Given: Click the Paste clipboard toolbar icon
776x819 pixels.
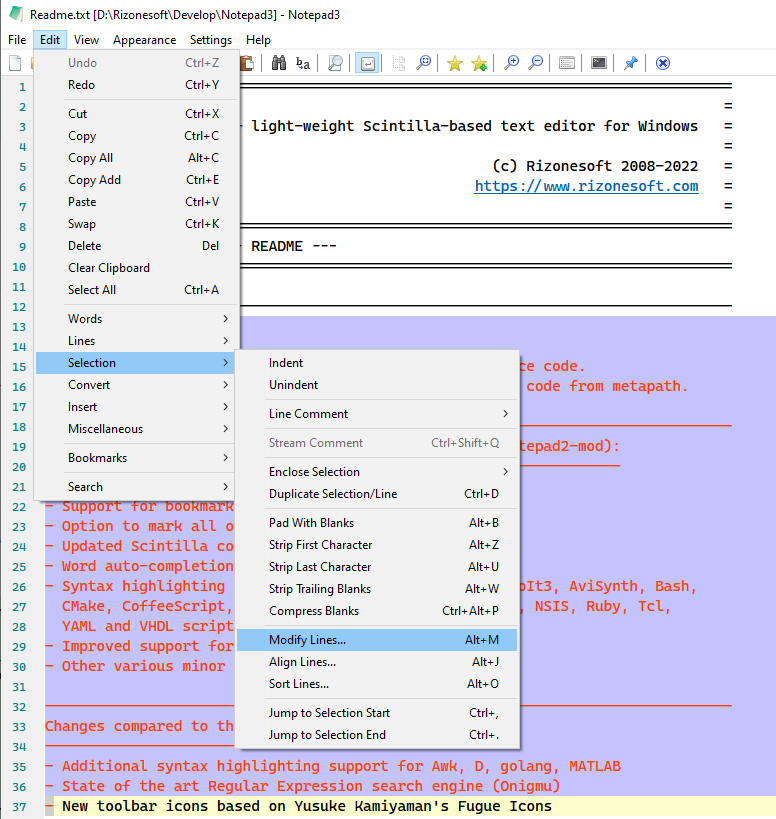Looking at the screenshot, I should coord(247,63).
